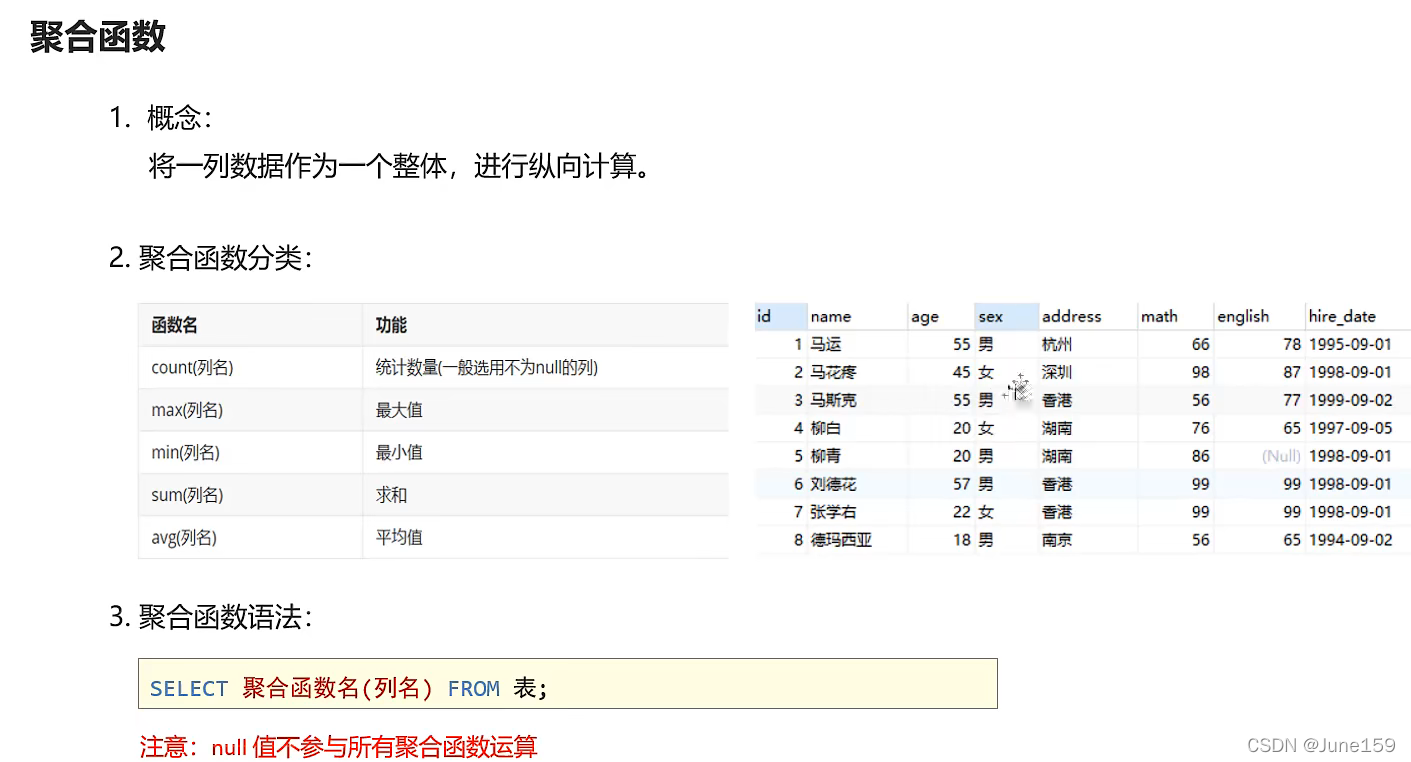
Task: Select the address cell '深圳'
Action: 1056,372
